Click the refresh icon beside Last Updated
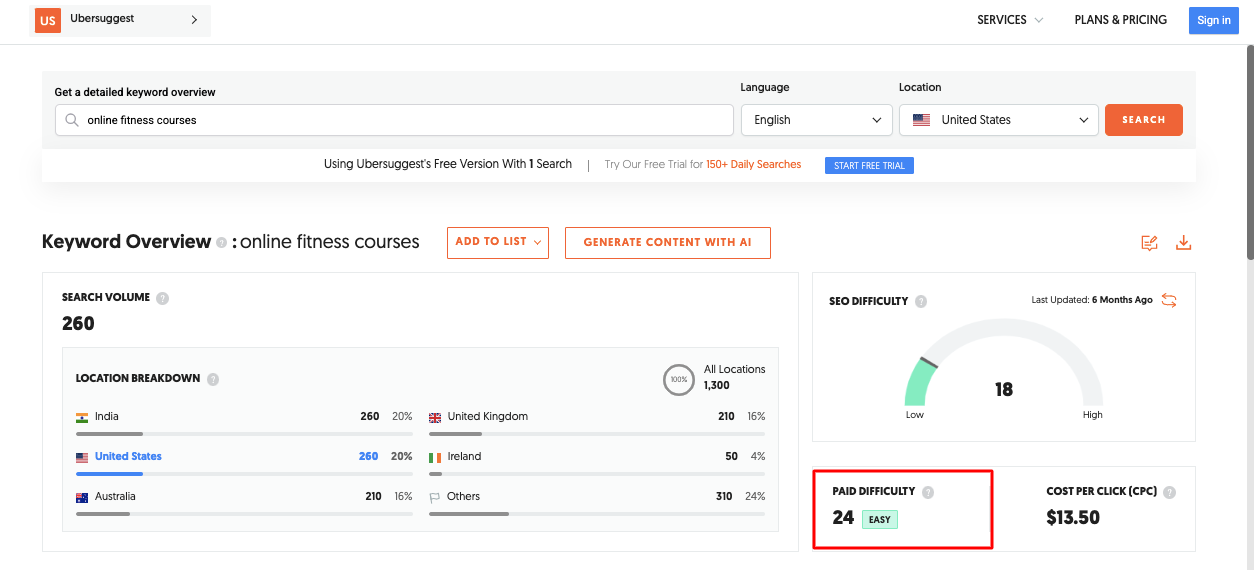Image resolution: width=1254 pixels, height=570 pixels. 1169,300
